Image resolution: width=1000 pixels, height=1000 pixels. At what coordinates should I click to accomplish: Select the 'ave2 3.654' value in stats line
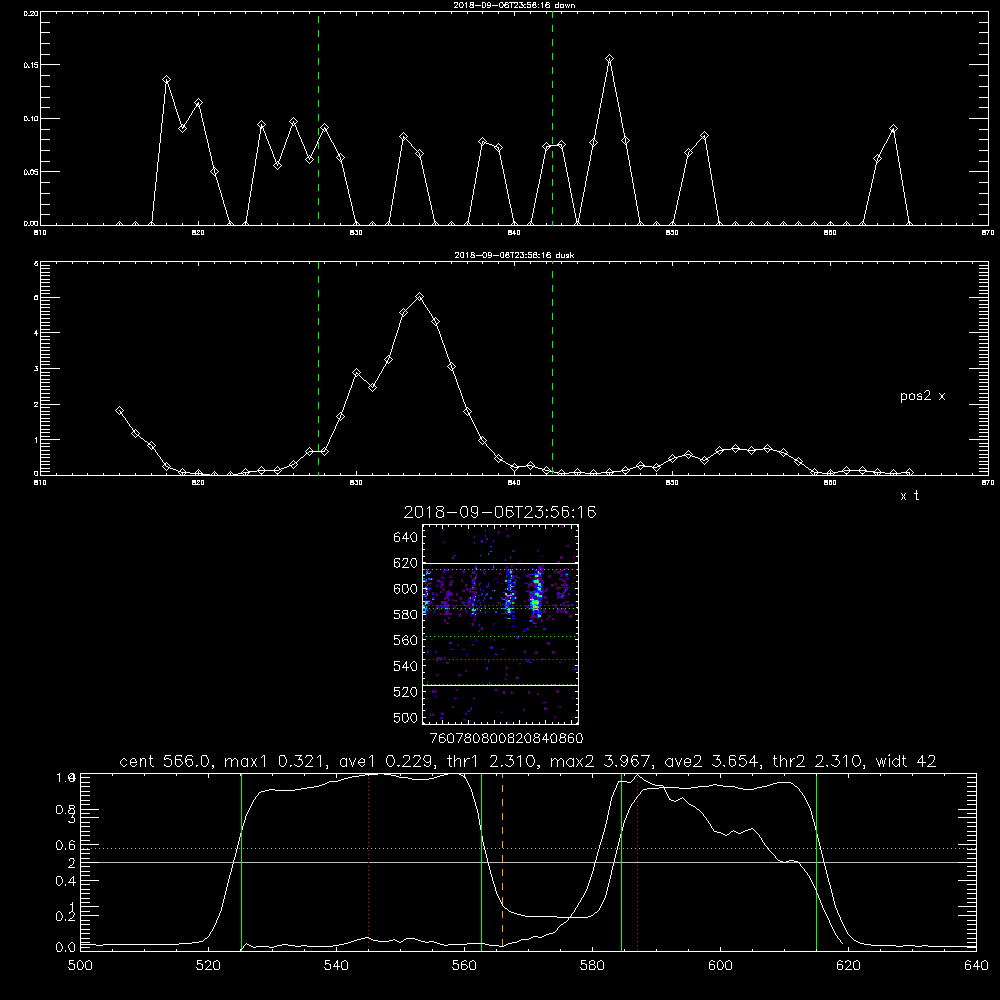pos(711,761)
